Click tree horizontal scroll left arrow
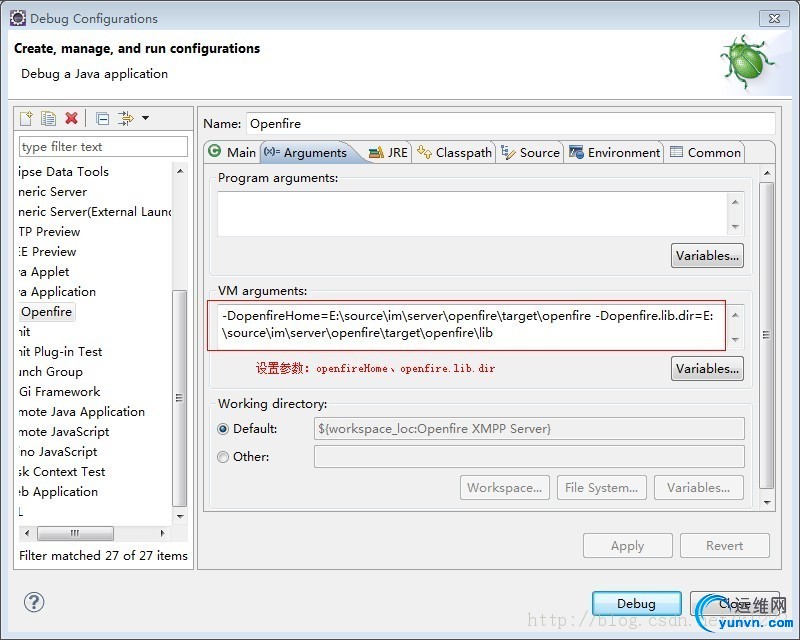 pos(27,533)
